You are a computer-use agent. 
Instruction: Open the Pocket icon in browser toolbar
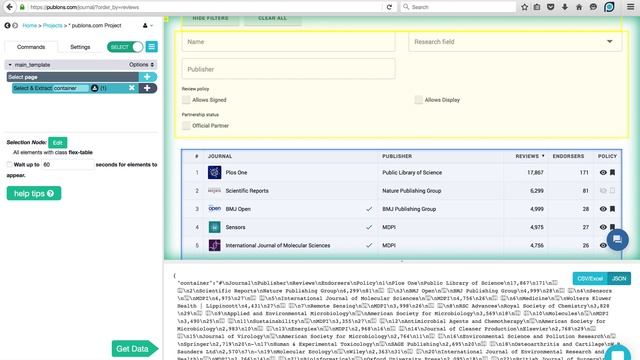551,7
